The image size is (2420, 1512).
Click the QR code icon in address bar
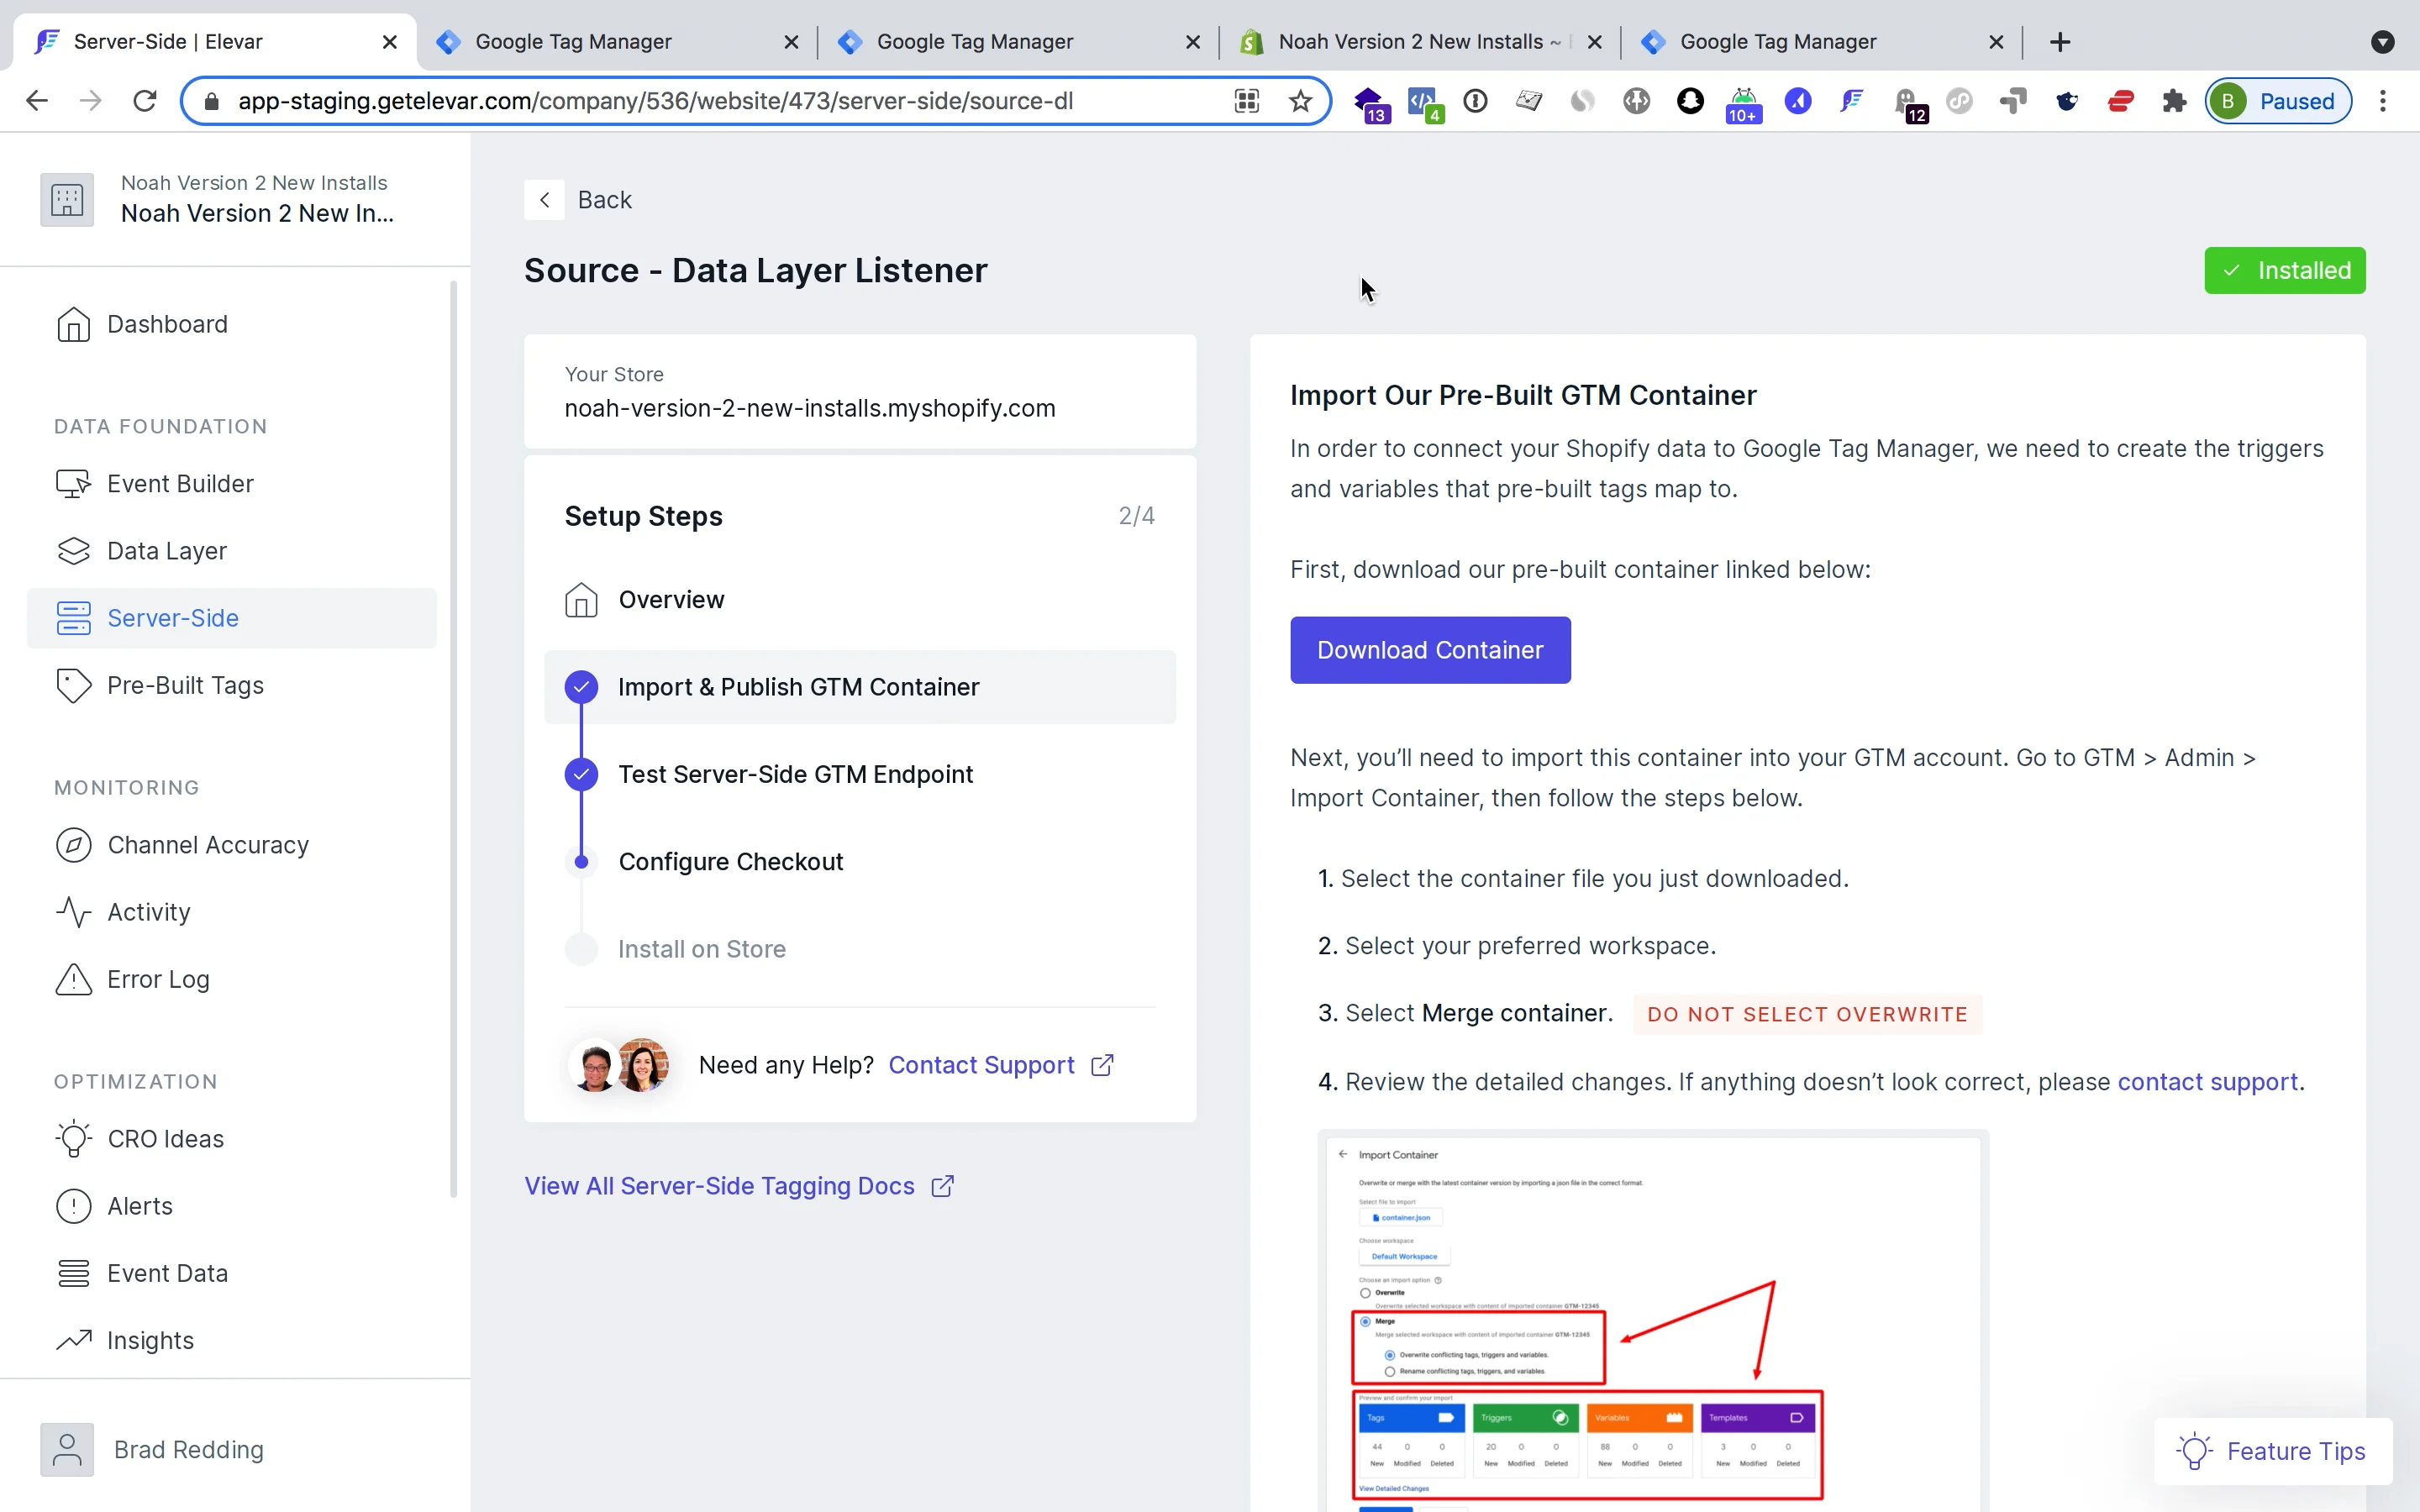[x=1246, y=101]
